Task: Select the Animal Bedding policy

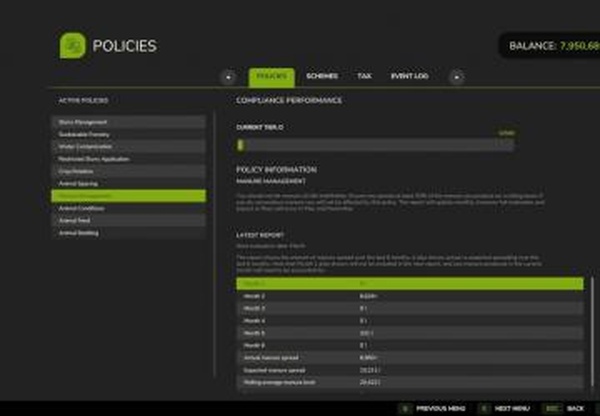Action: coord(129,233)
